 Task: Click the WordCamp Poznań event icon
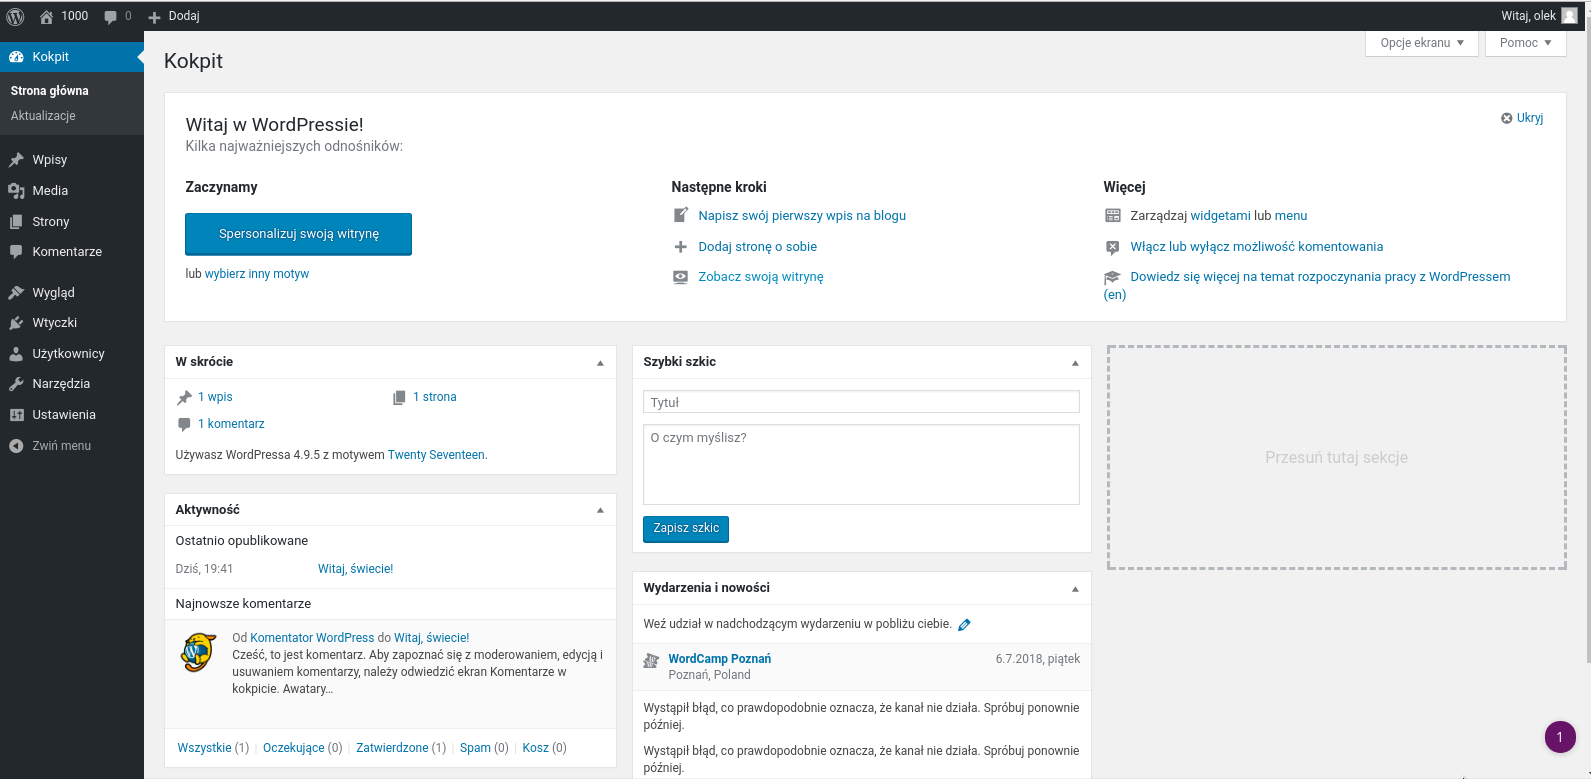point(651,660)
